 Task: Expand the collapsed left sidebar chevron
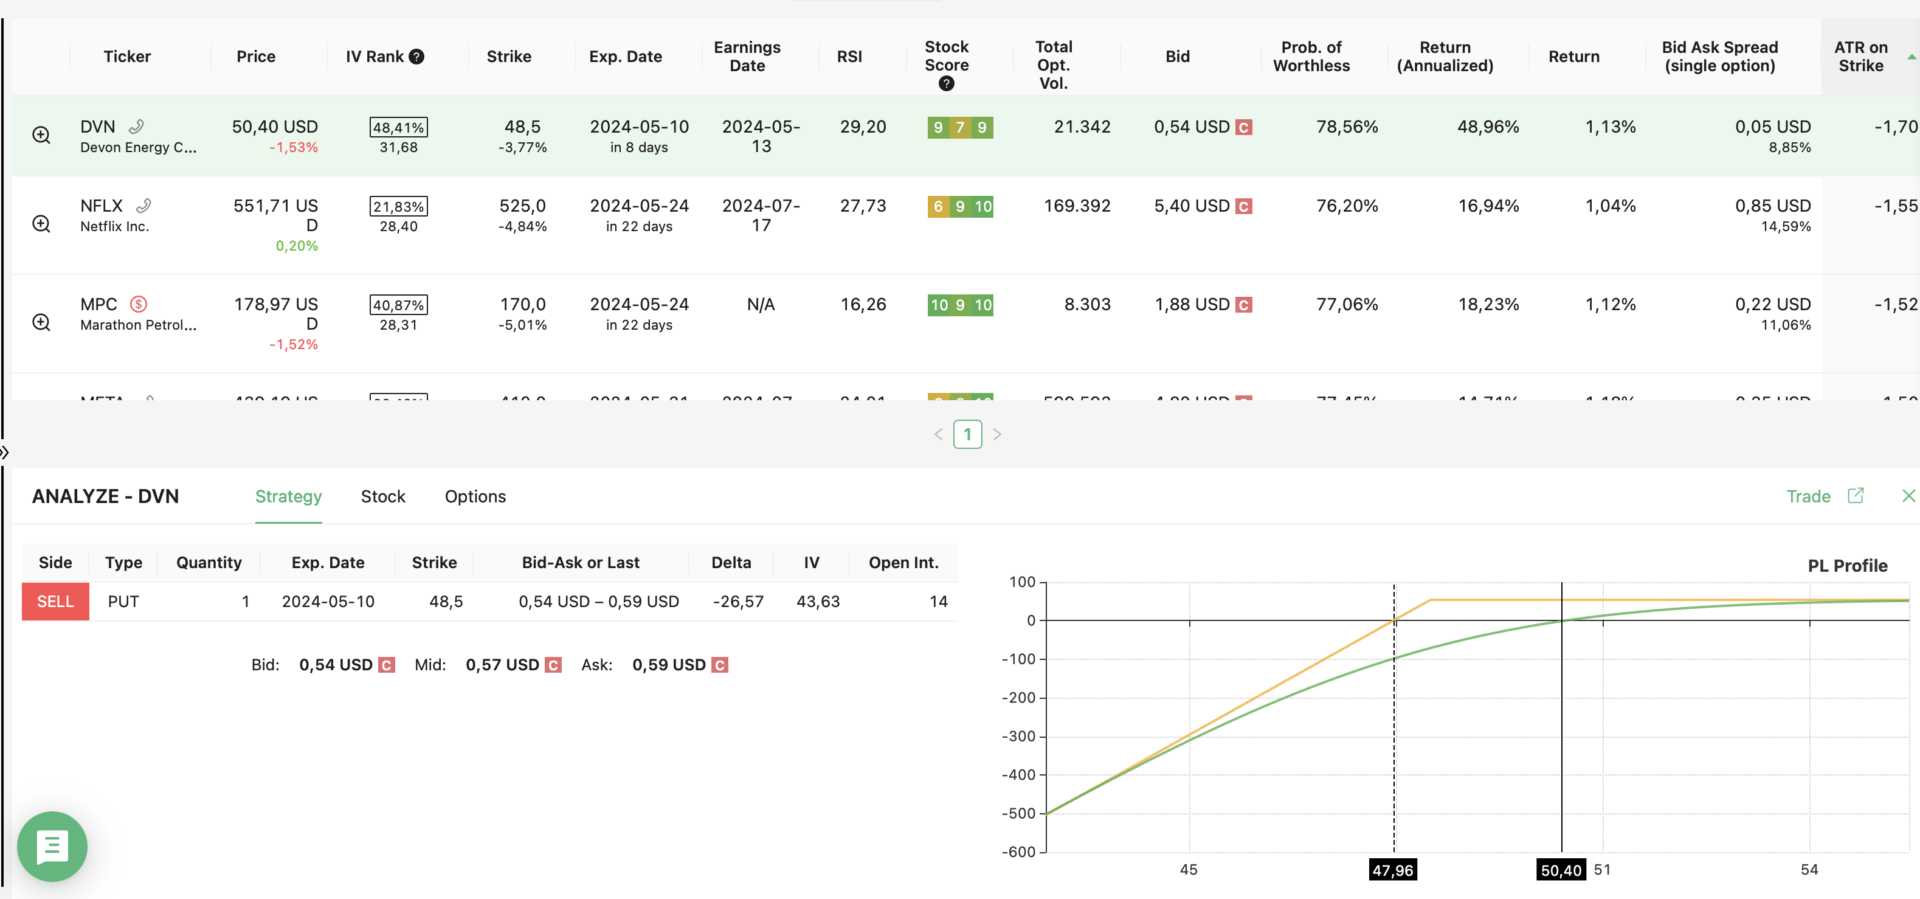click(5, 452)
